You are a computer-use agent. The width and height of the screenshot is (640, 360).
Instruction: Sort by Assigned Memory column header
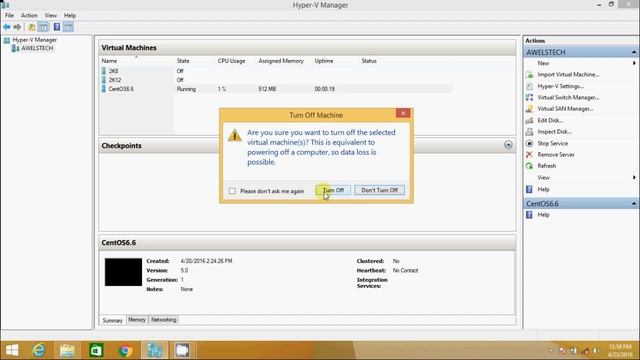click(x=281, y=61)
